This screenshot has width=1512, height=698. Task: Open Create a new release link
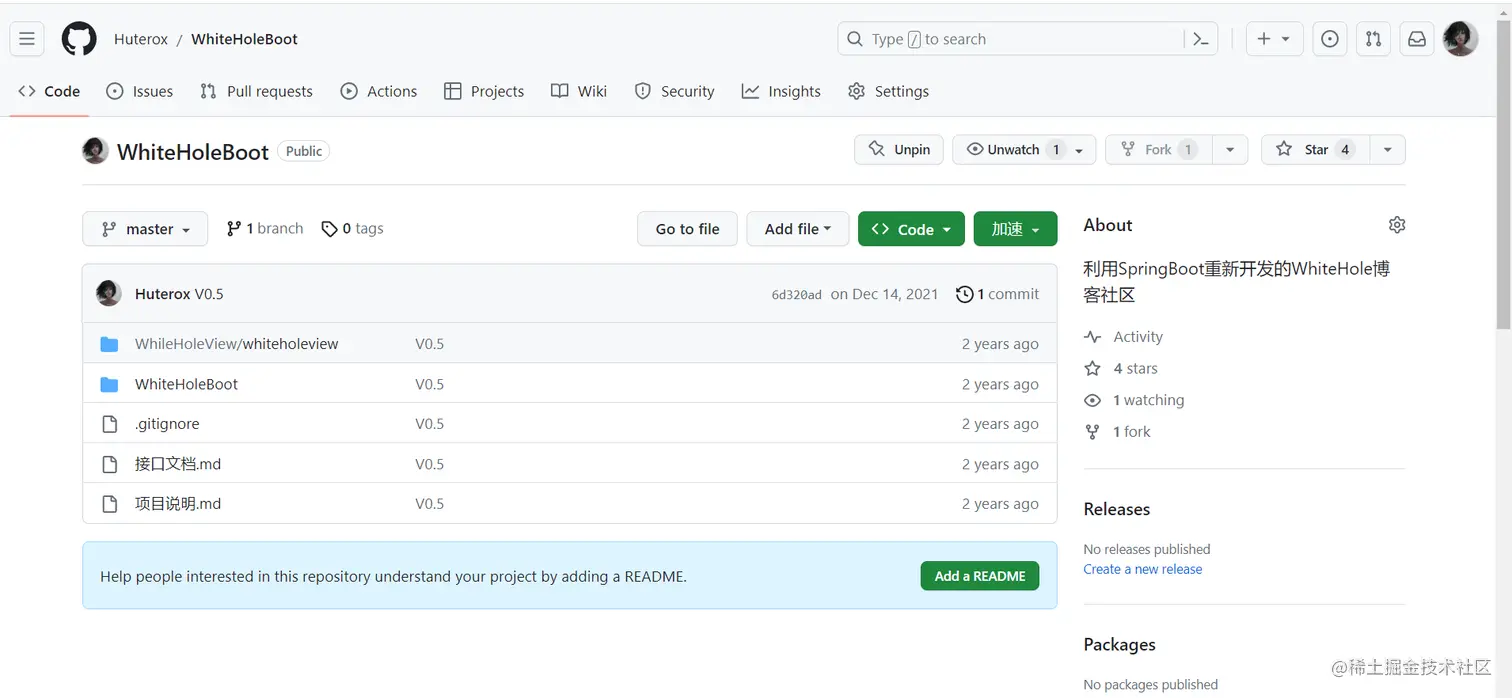[1143, 569]
